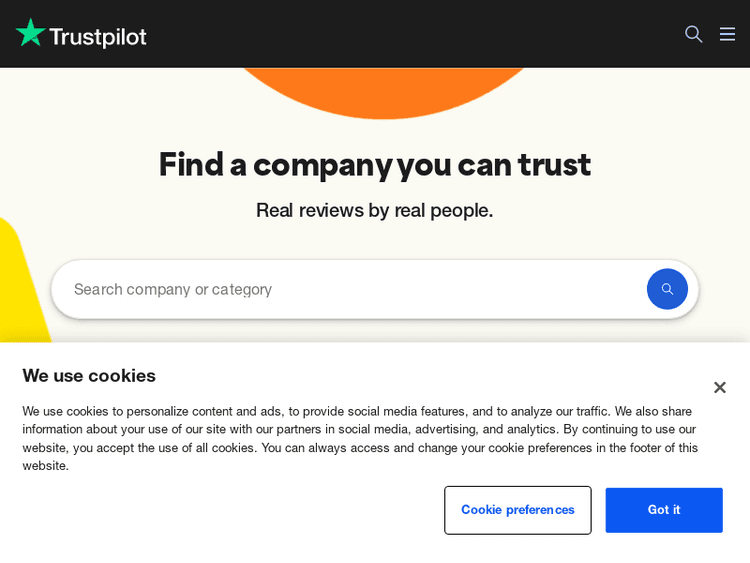Click the white magnifier glyph in the search button
750x563 pixels.
click(x=667, y=289)
